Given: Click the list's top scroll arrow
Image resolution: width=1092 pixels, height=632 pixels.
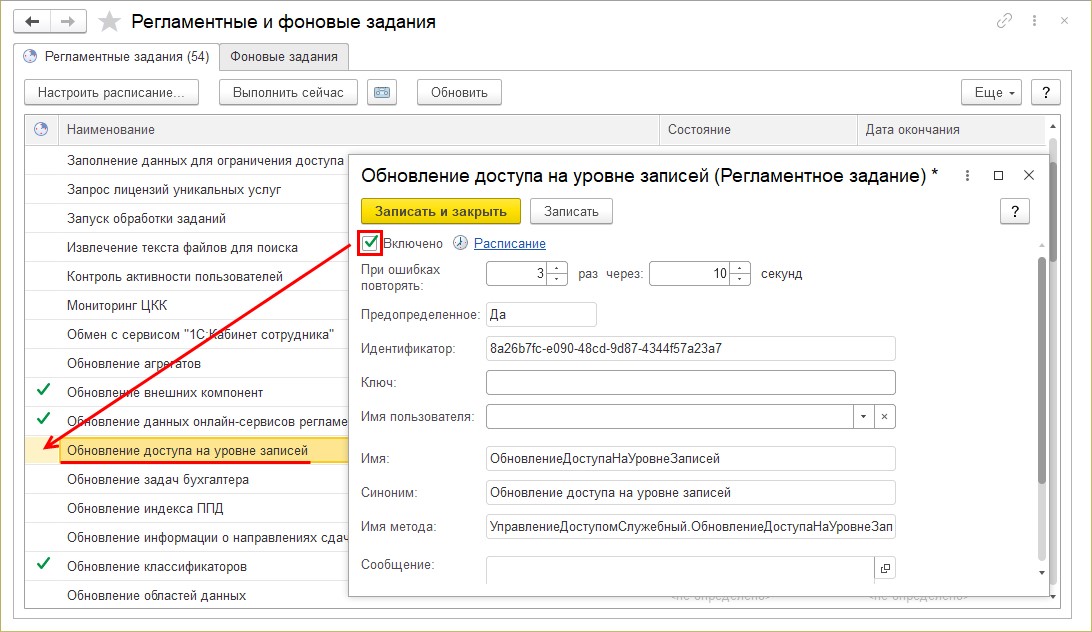Looking at the screenshot, I should click(1053, 126).
